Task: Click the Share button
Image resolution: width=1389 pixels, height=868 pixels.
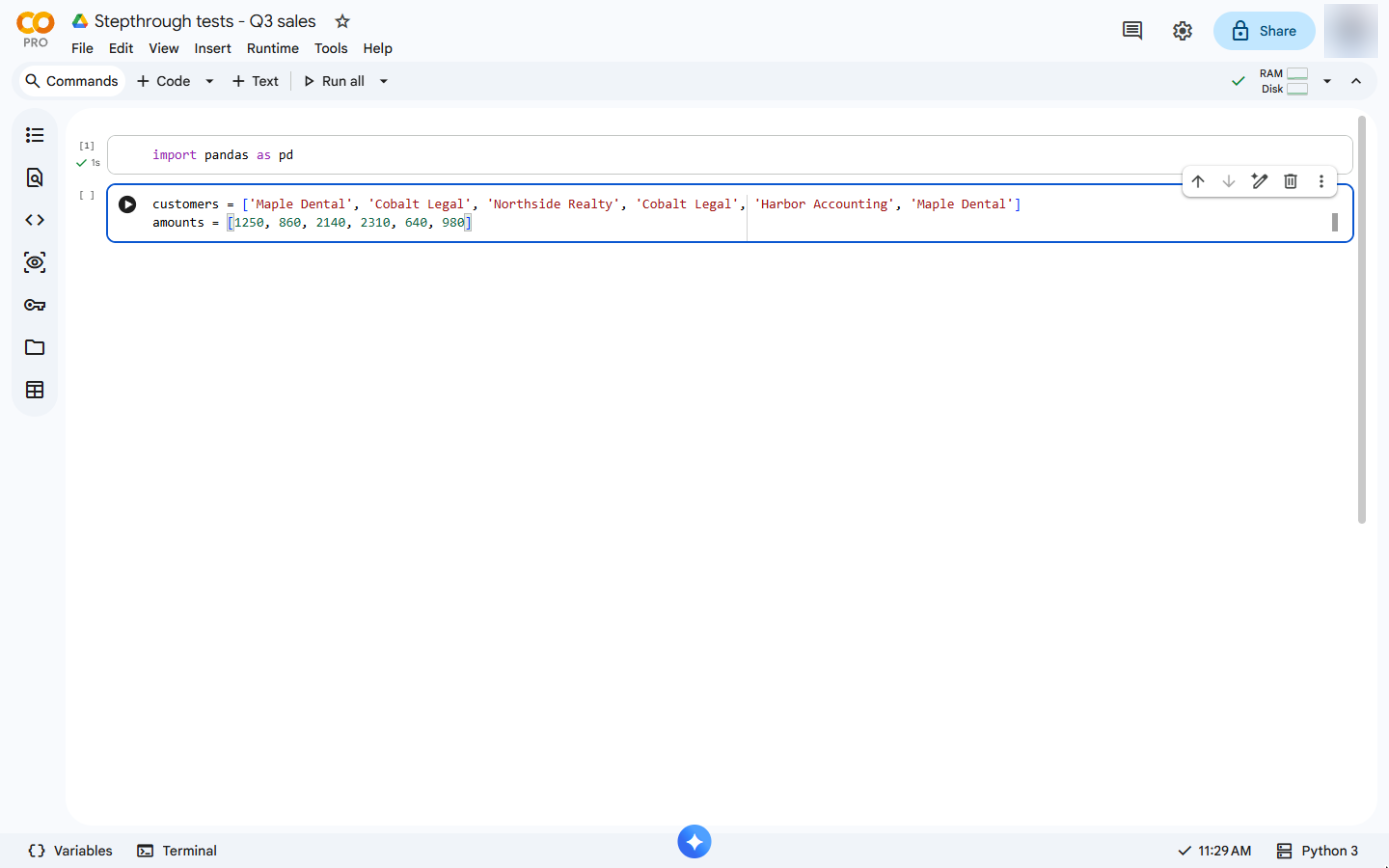Action: (x=1264, y=31)
